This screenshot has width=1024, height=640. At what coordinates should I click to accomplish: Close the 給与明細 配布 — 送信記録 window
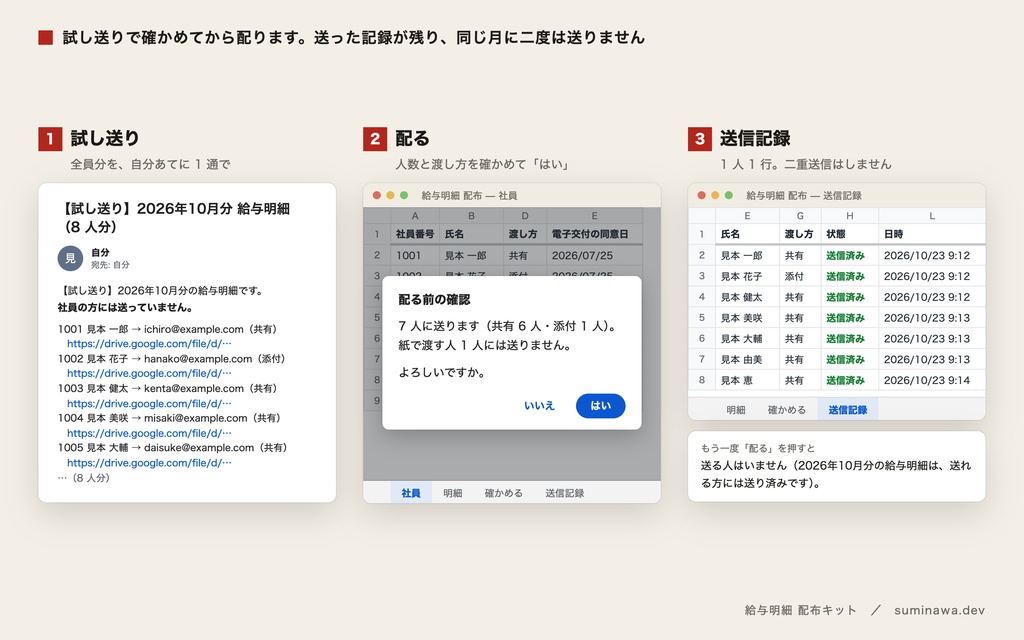701,195
